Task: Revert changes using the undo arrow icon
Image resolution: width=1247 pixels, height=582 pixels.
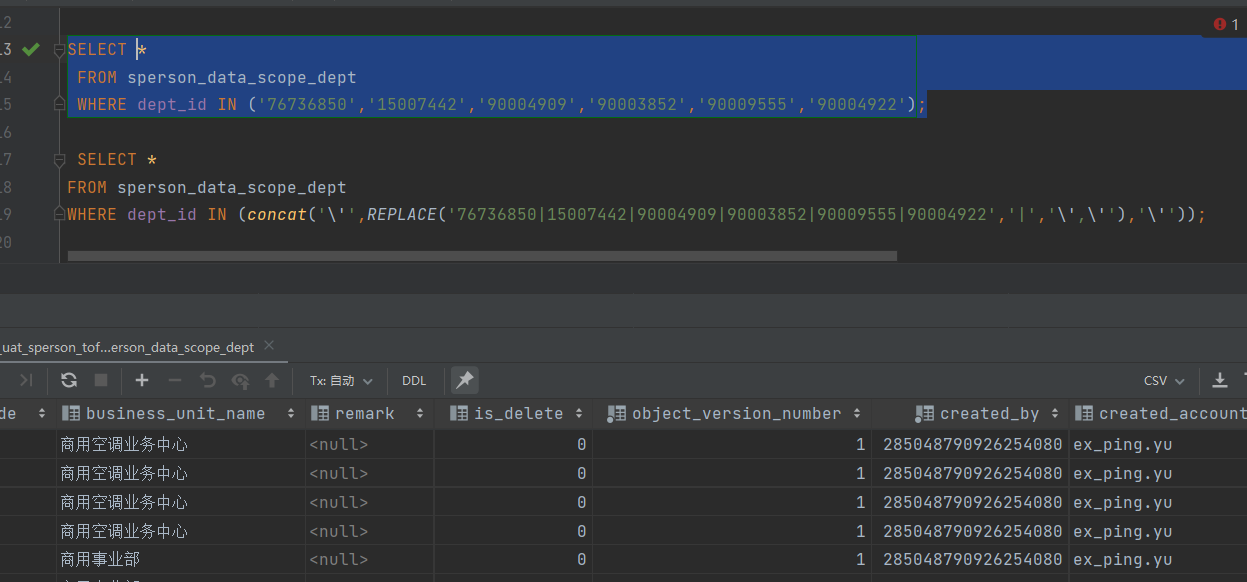Action: coord(207,380)
